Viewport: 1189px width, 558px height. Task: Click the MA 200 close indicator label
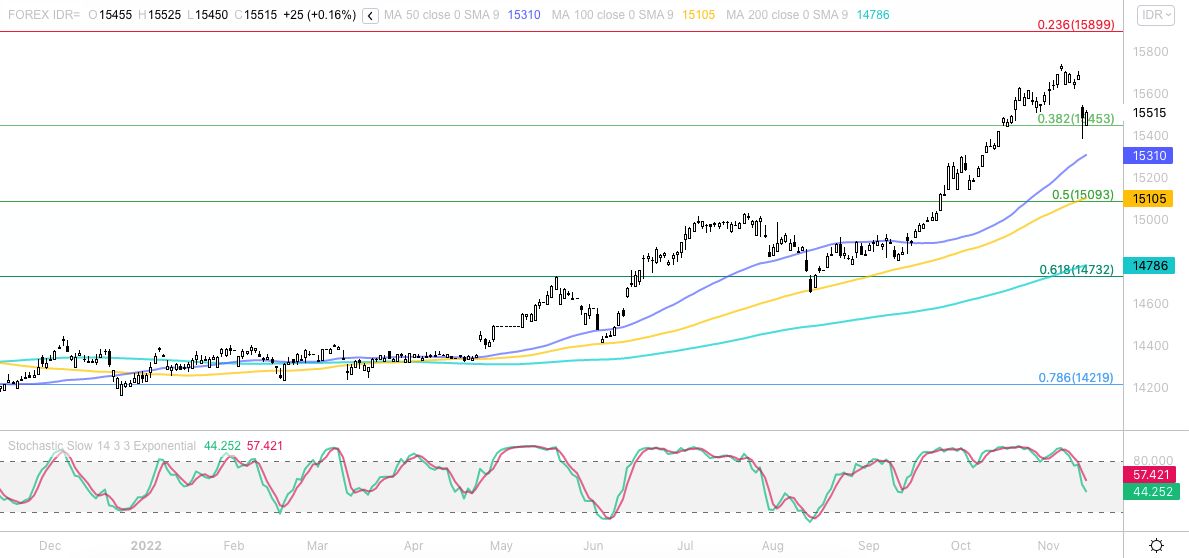tap(786, 15)
